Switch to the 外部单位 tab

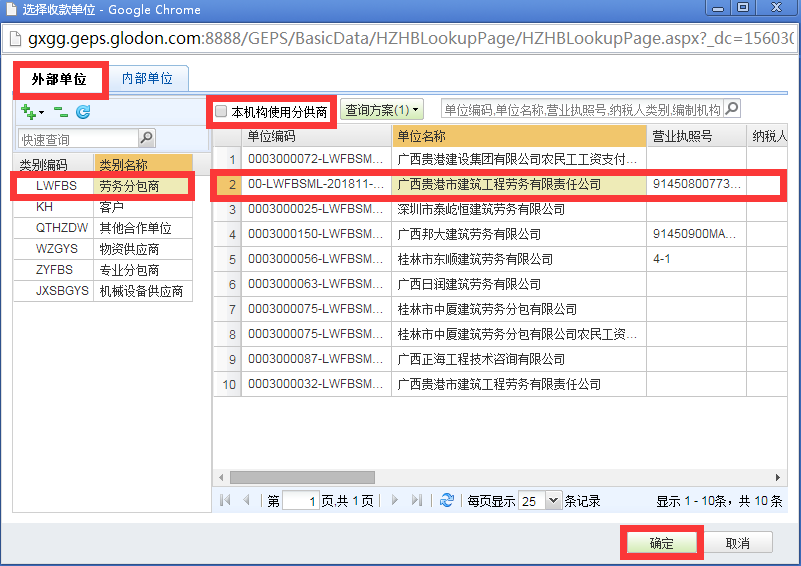59,79
